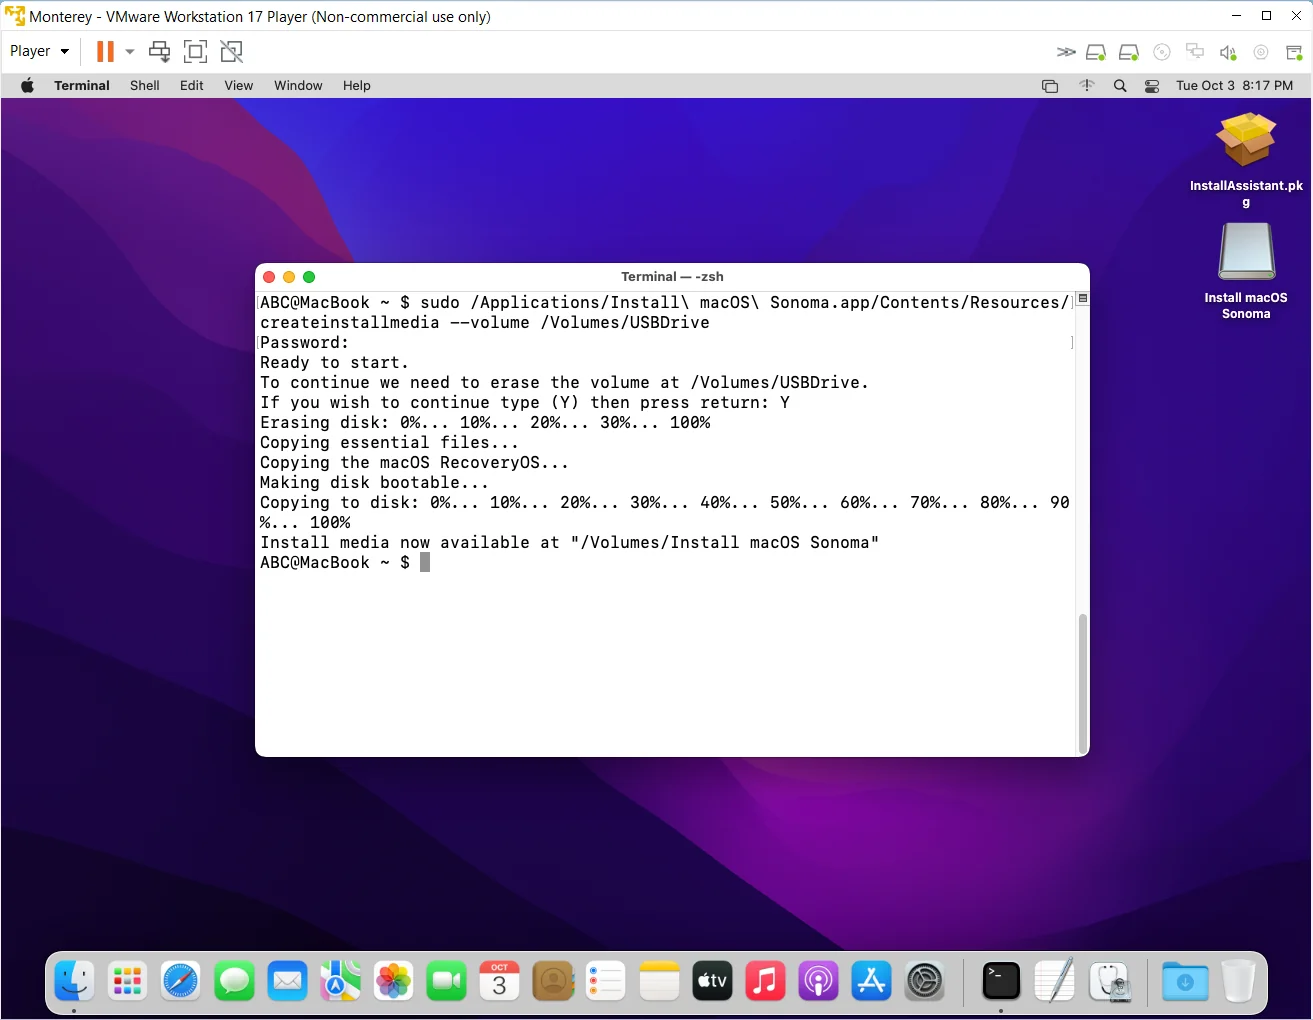The width and height of the screenshot is (1313, 1020).
Task: Click the VMware virtual hard disk device icon
Action: coord(1096,52)
